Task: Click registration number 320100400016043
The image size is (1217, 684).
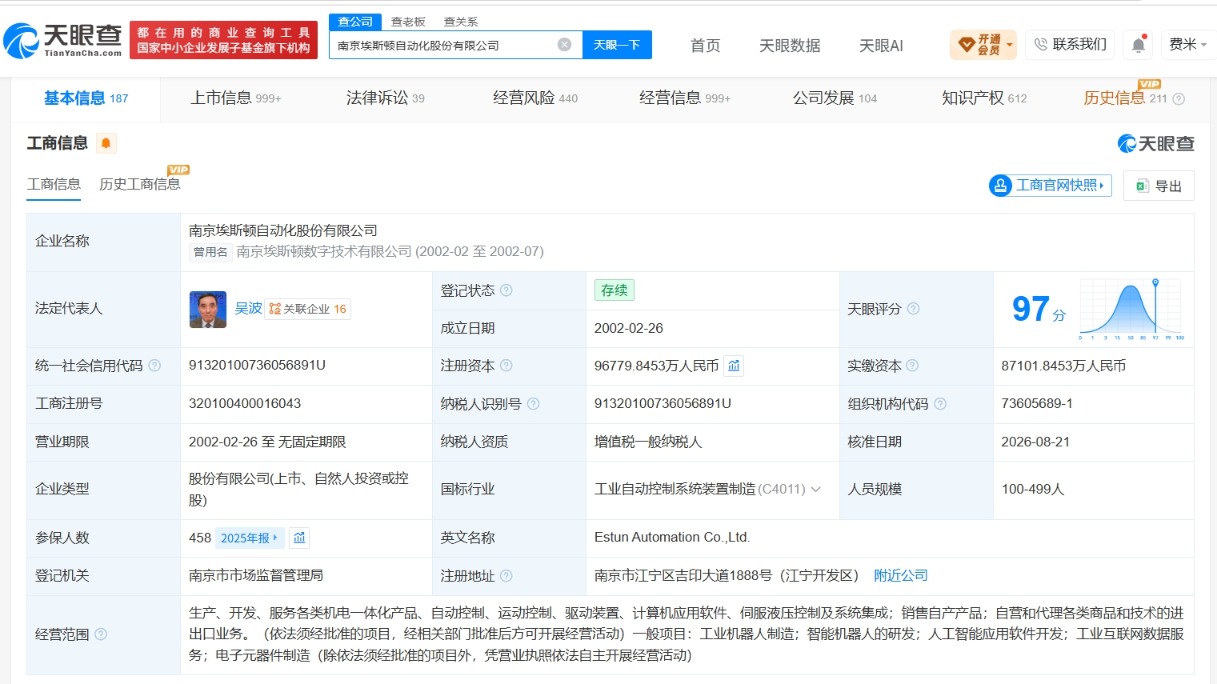Action: [x=245, y=404]
